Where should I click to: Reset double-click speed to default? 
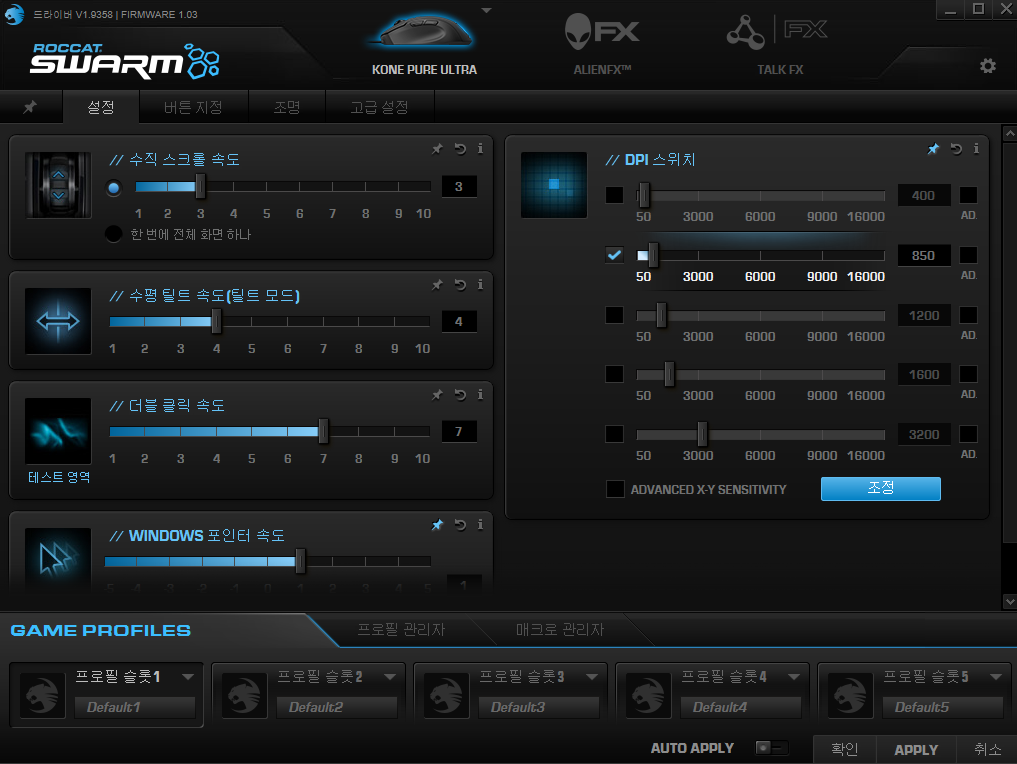point(460,395)
